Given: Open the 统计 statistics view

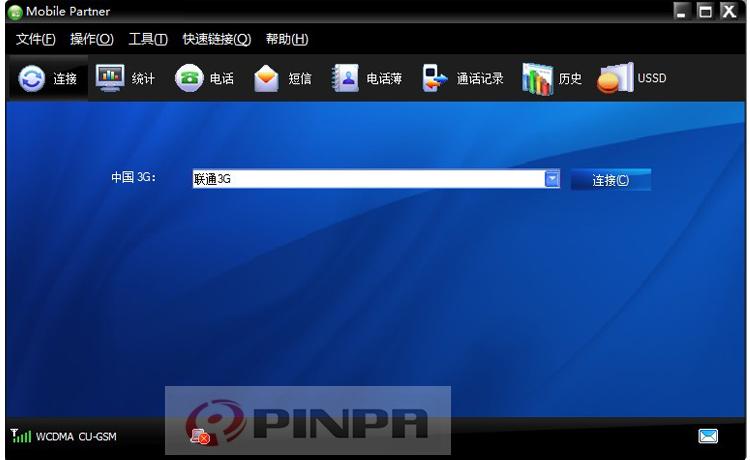Looking at the screenshot, I should (x=125, y=78).
